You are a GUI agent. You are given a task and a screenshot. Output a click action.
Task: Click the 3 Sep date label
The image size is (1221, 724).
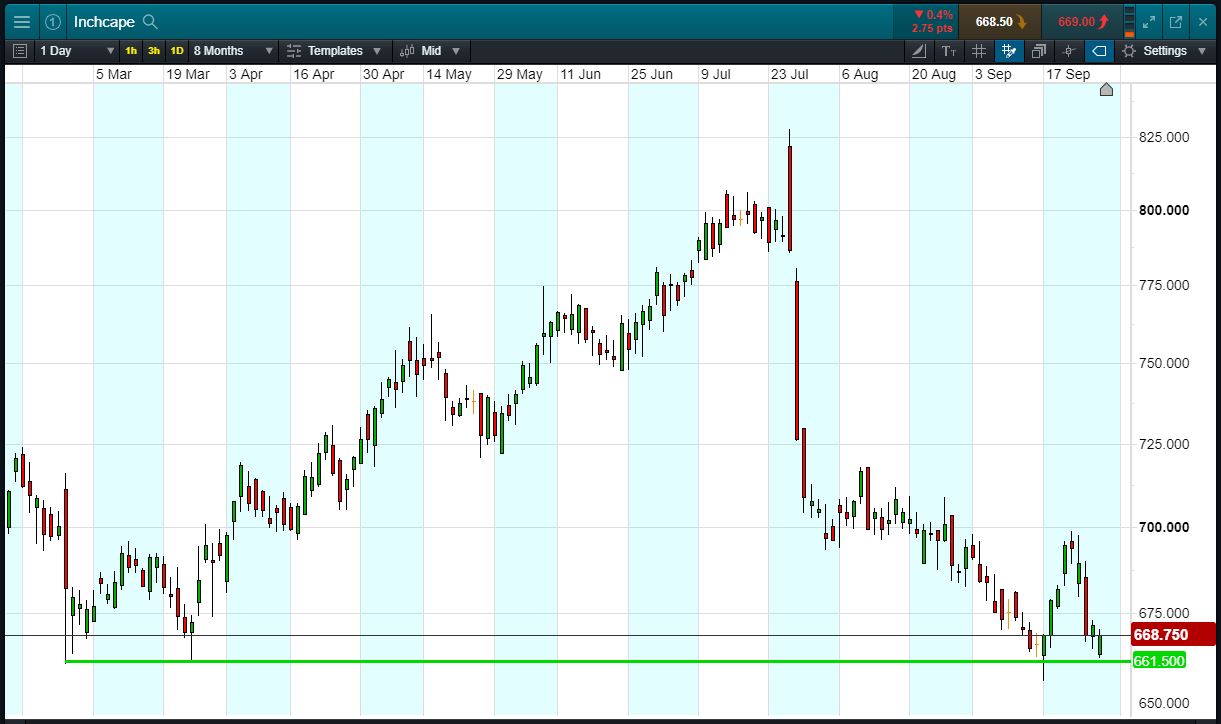coord(993,74)
